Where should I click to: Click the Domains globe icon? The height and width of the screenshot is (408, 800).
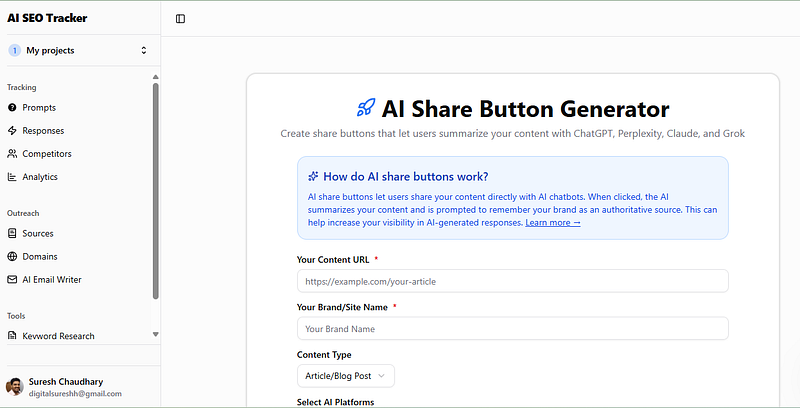tap(12, 257)
